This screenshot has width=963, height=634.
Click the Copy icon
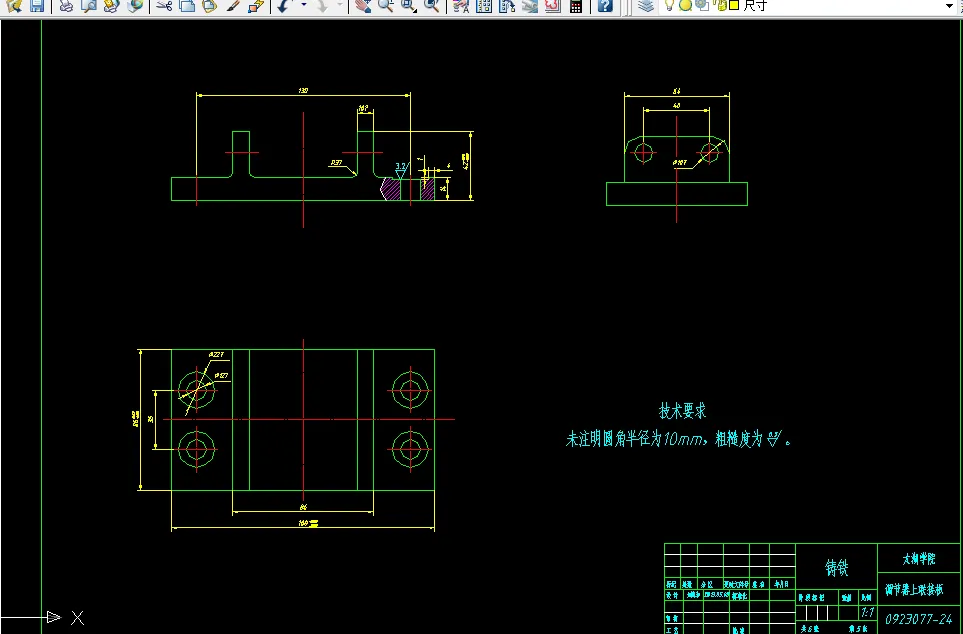tap(187, 6)
